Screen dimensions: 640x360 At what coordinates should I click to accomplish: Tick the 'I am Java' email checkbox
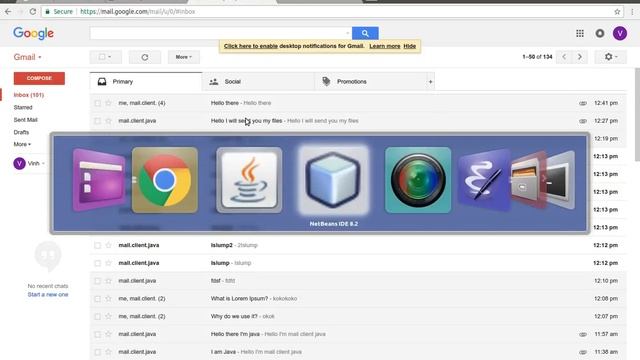(x=98, y=352)
